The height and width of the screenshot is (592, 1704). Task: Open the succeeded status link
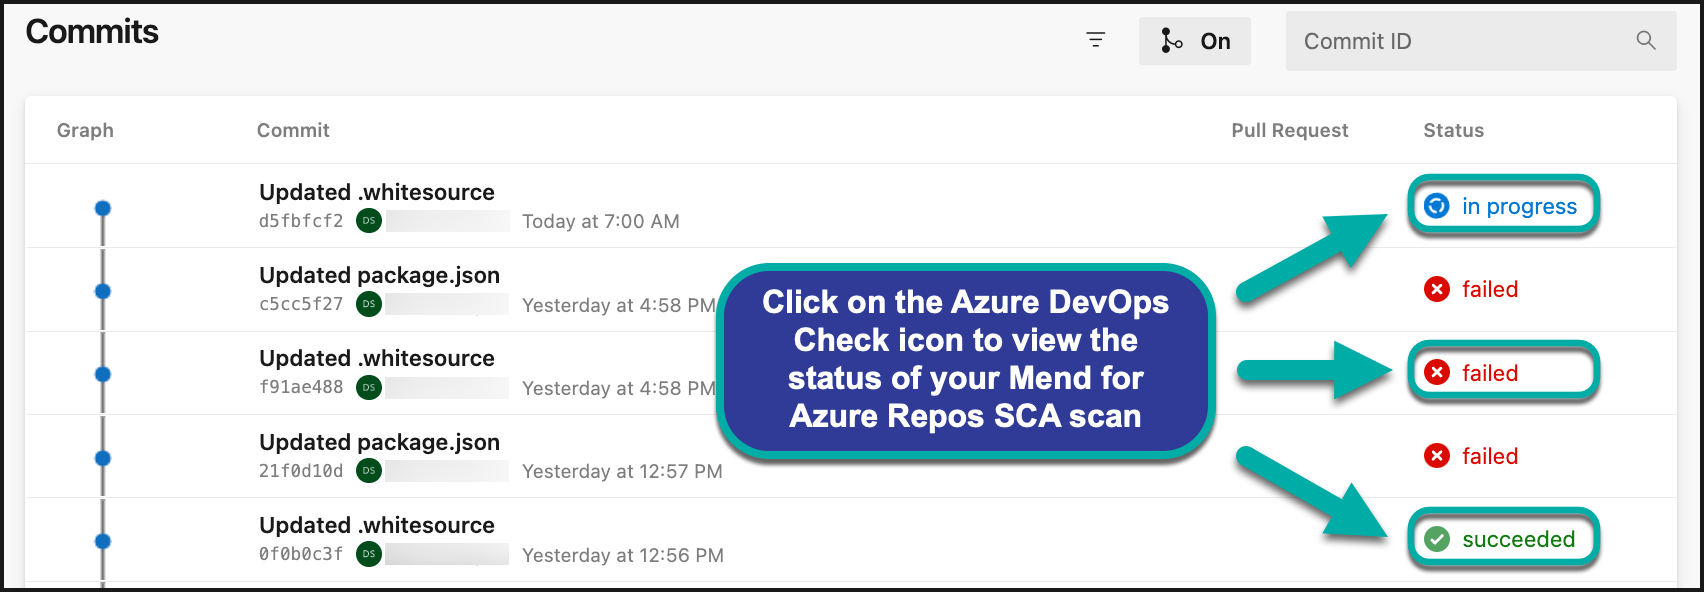pyautogui.click(x=1518, y=539)
